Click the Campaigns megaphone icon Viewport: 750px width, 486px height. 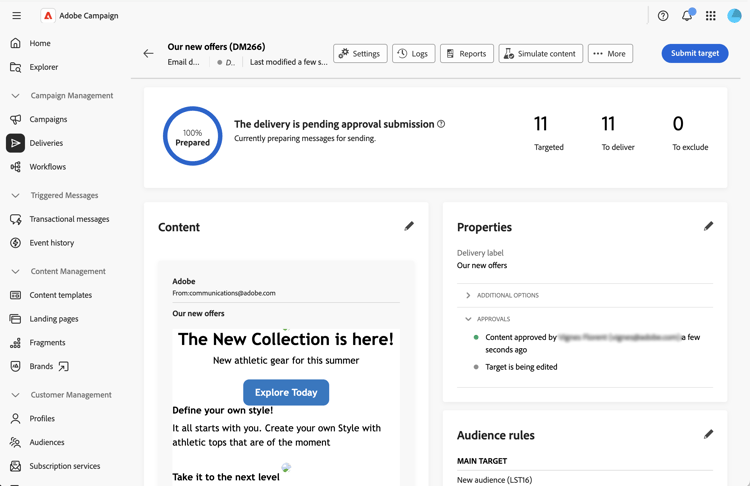pos(15,119)
